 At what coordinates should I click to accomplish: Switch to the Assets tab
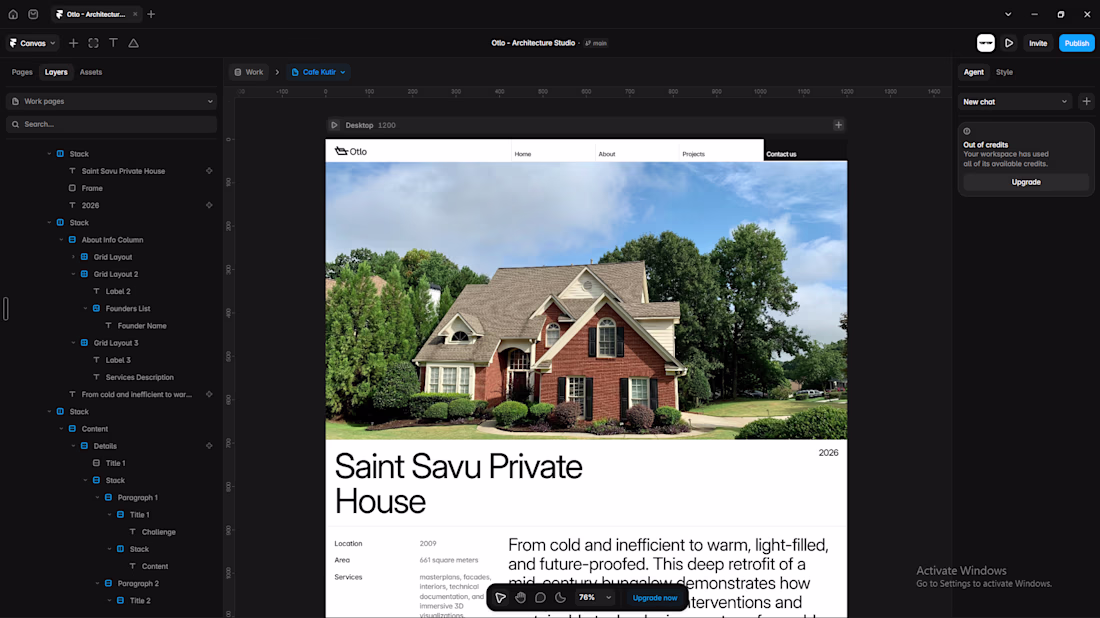[x=90, y=72]
